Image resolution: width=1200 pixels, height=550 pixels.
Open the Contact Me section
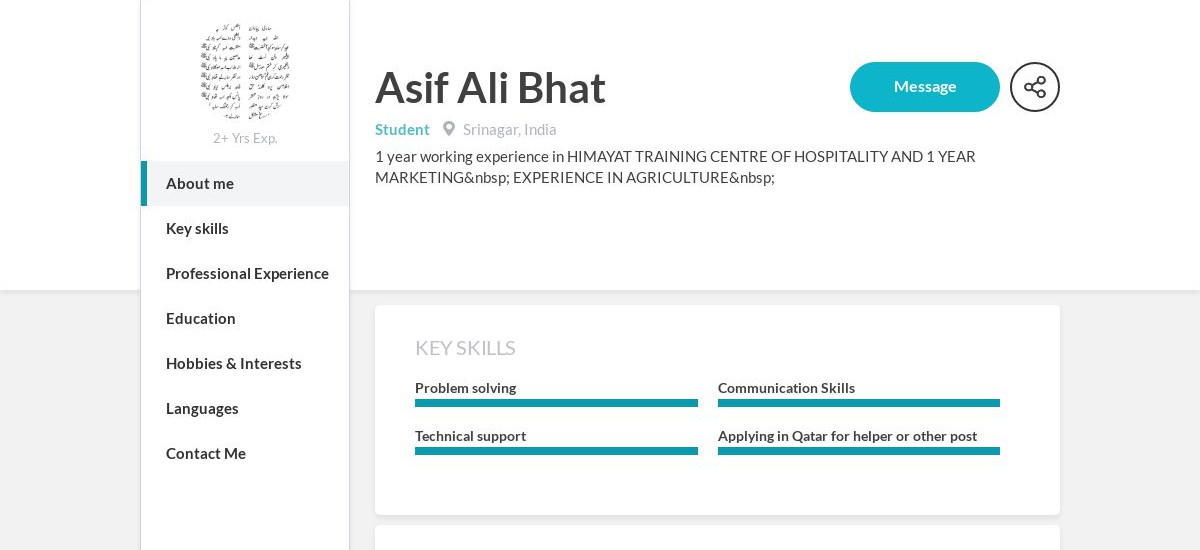[x=245, y=453]
